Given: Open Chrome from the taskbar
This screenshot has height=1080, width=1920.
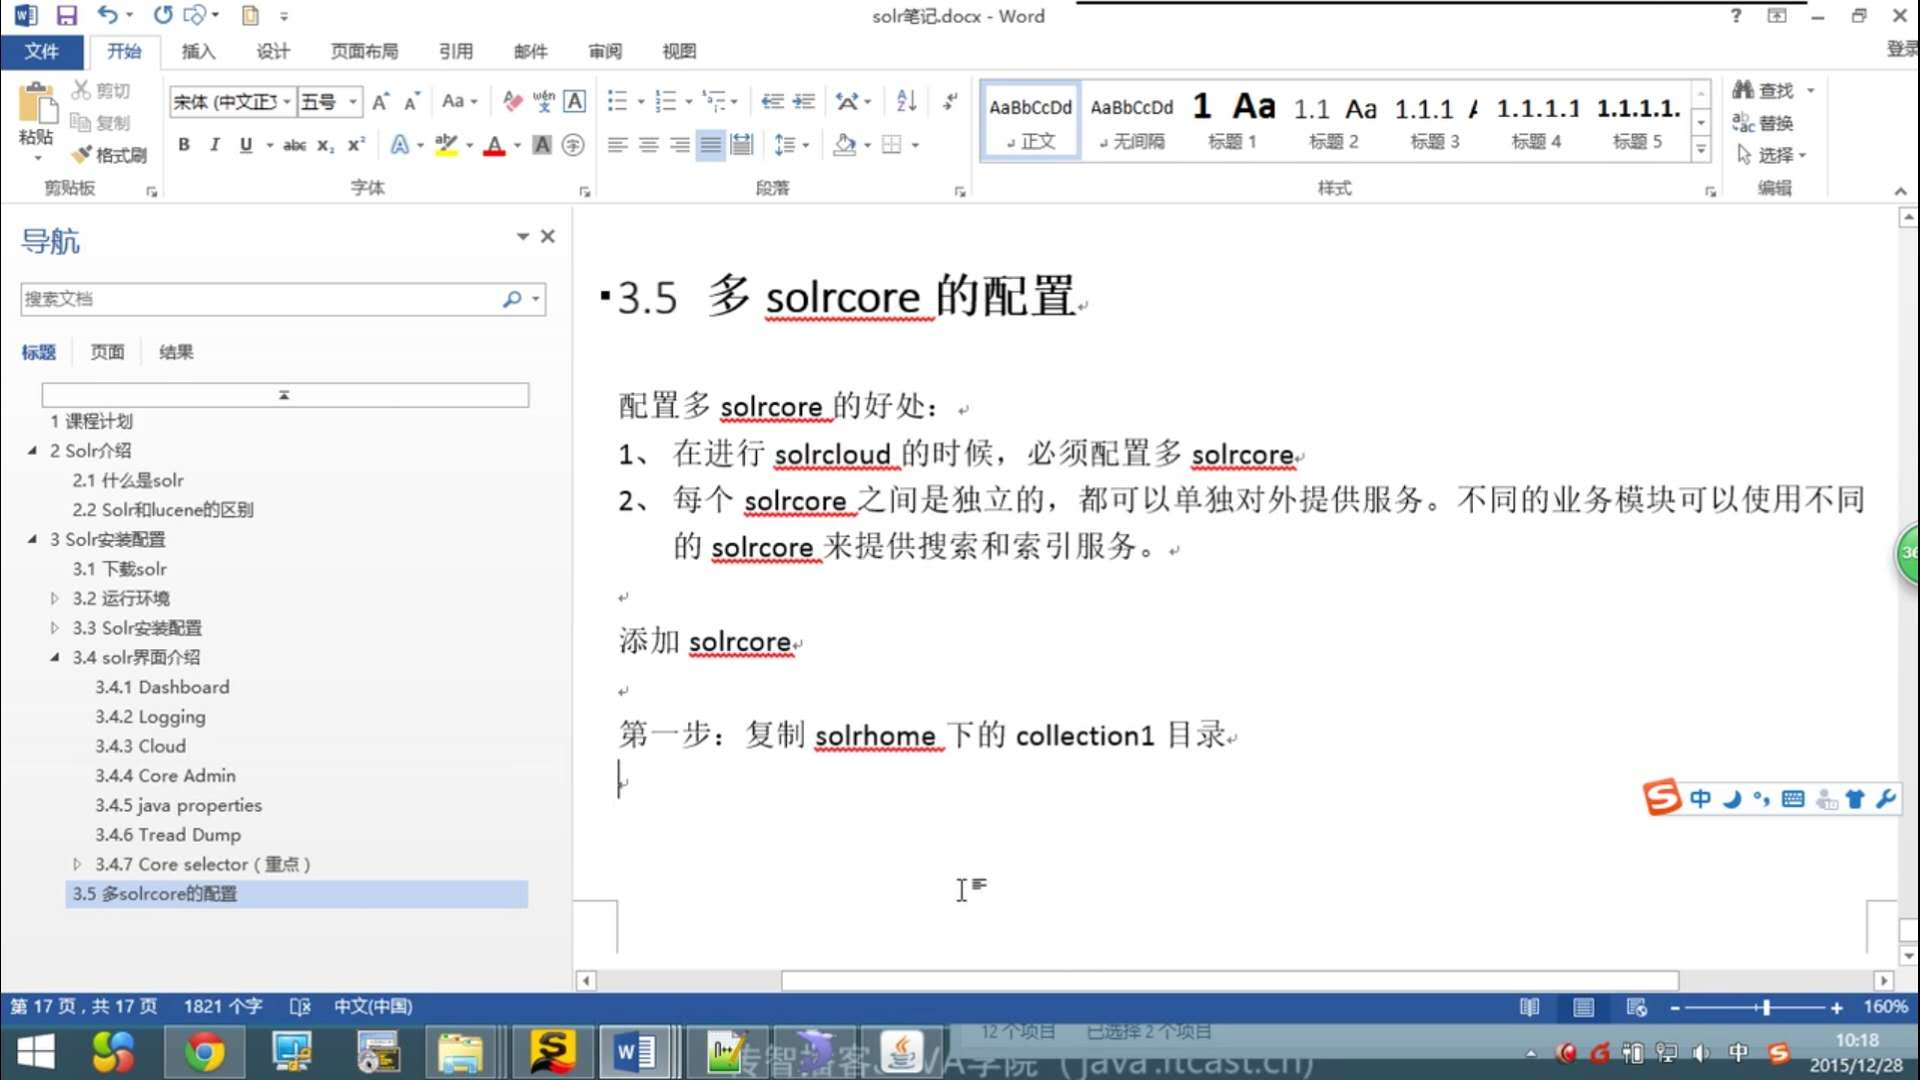Looking at the screenshot, I should 204,1053.
